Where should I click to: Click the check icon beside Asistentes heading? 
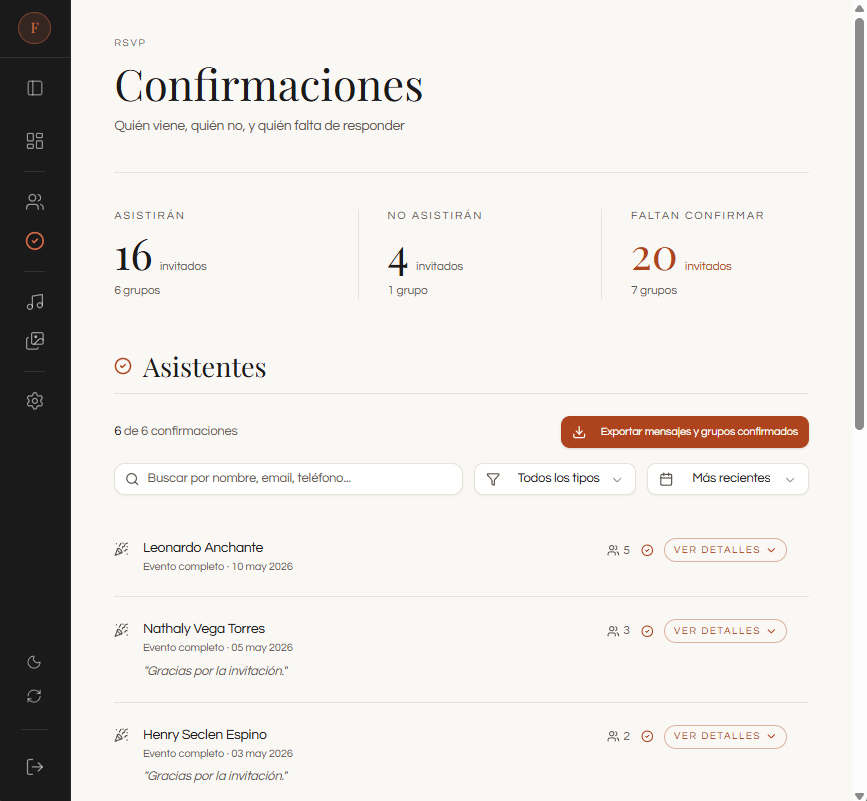click(x=123, y=366)
